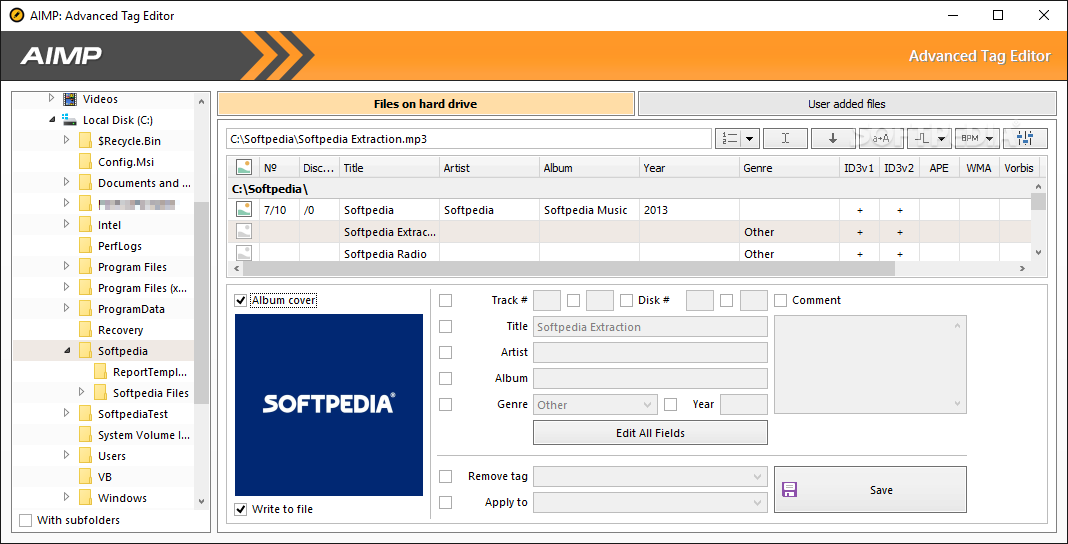Check the Apply to checkbox

click(445, 502)
